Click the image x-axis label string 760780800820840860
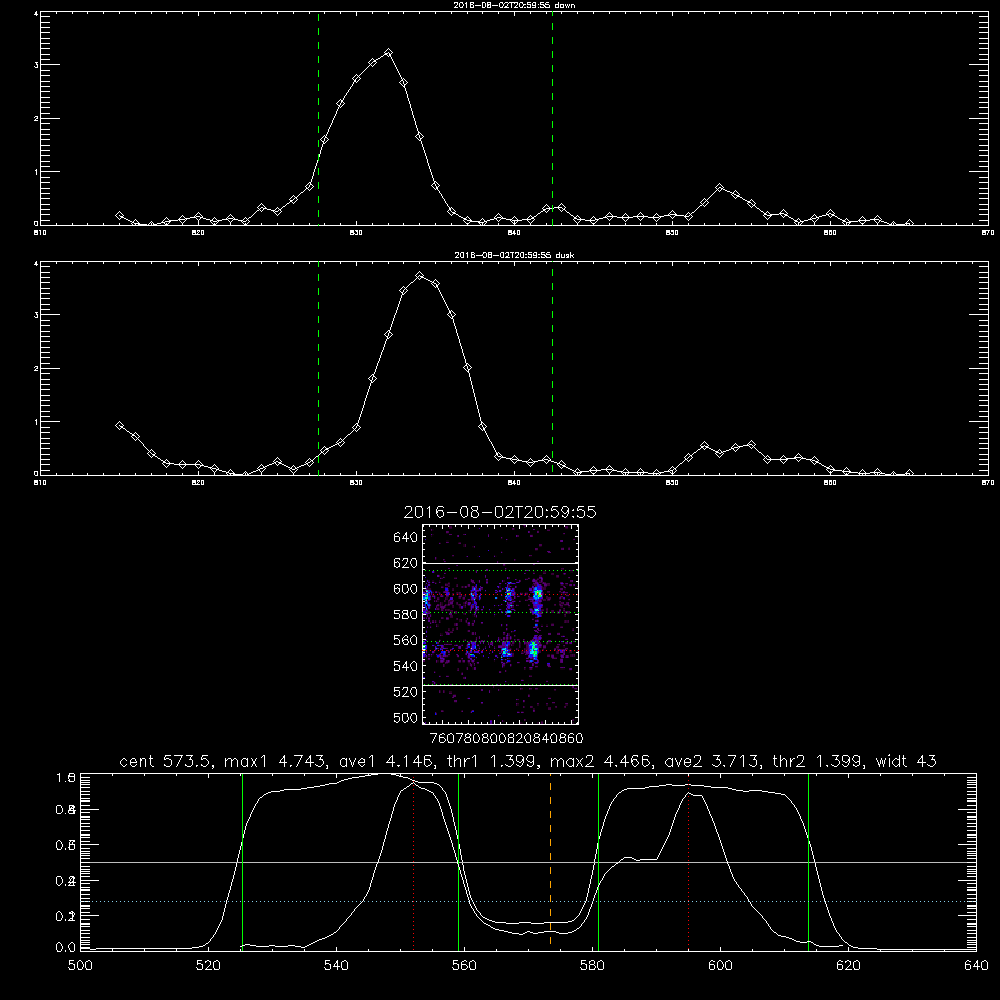 click(506, 738)
